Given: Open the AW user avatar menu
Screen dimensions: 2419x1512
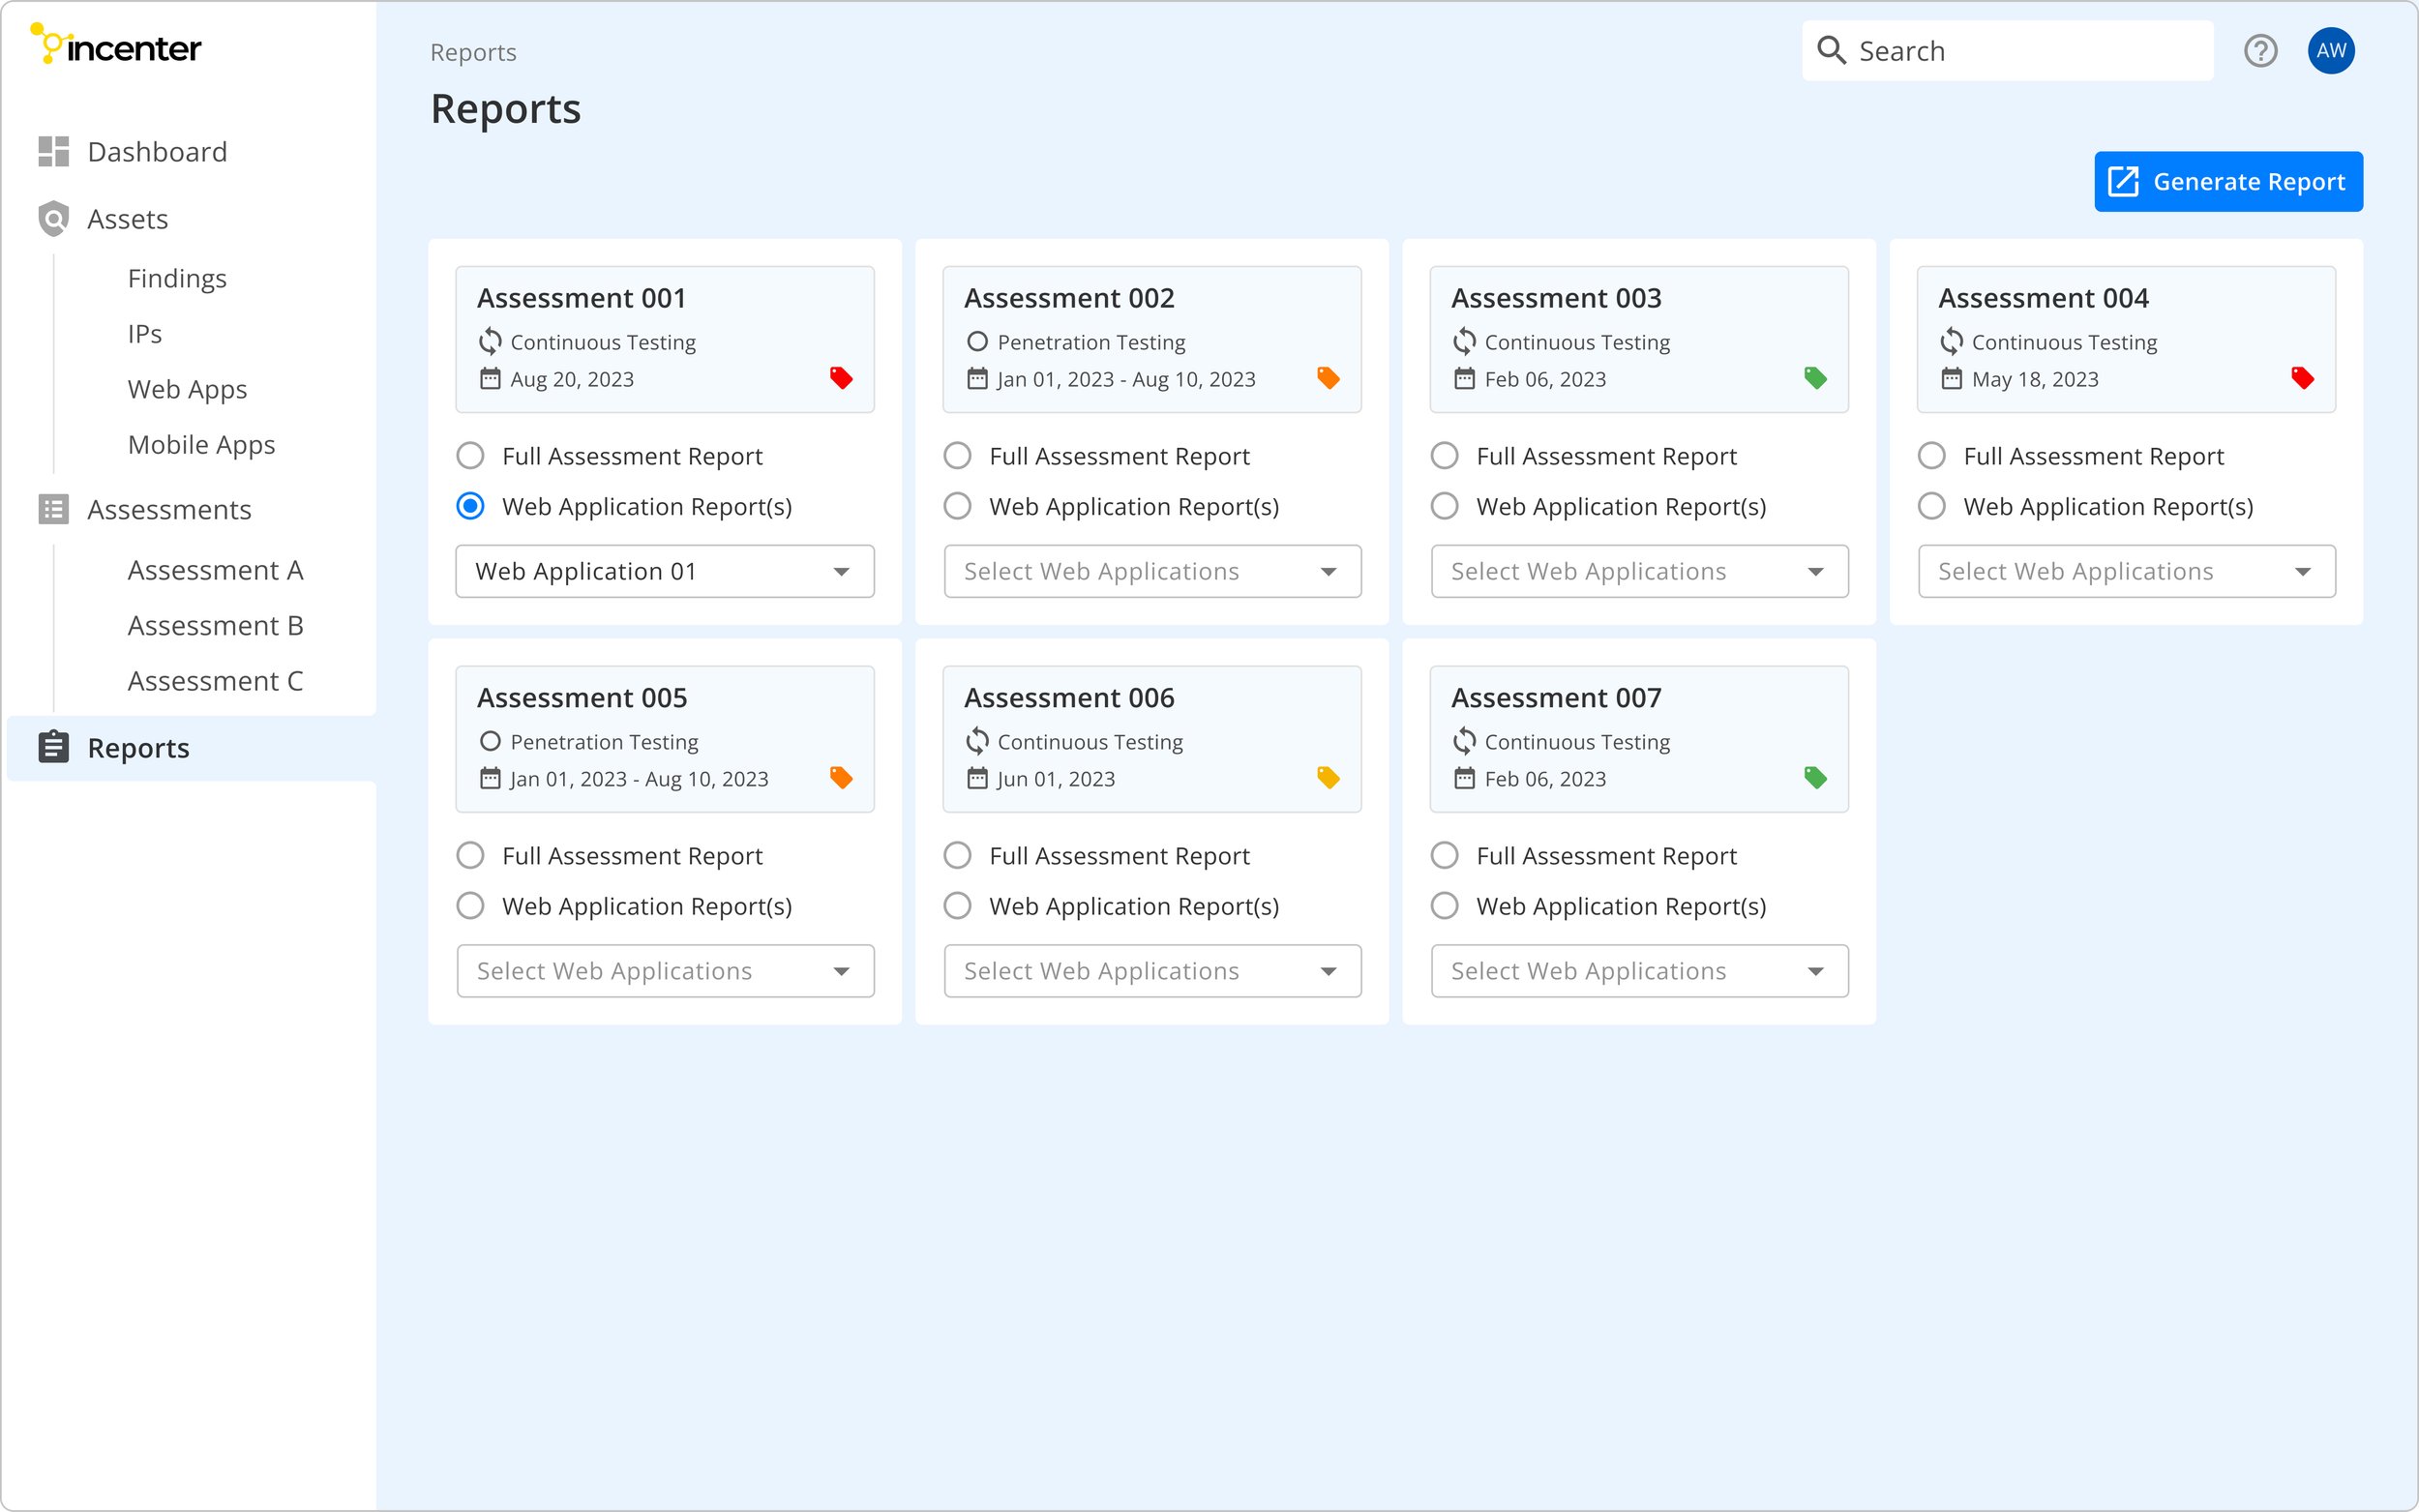Looking at the screenshot, I should click(x=2330, y=51).
